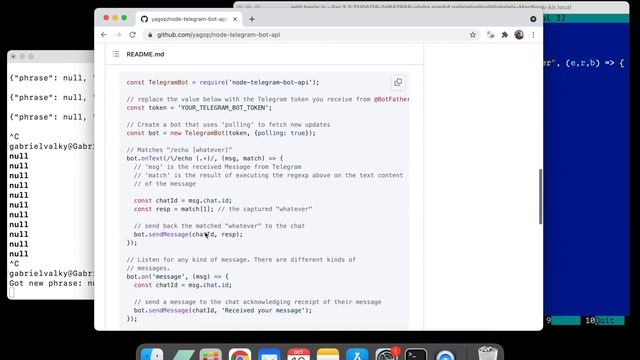640x360 pixels.
Task: Click the 'Got new phrase' line in left terminal
Action: click(51, 283)
